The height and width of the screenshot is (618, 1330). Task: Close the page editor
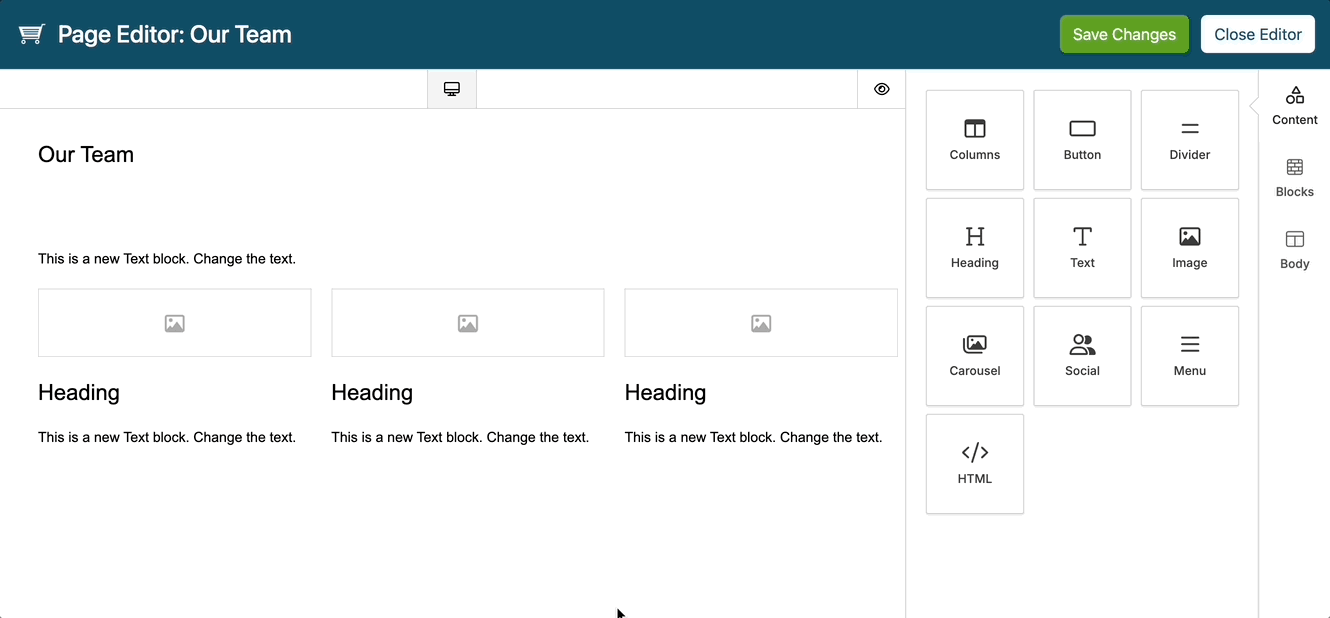click(x=1257, y=33)
